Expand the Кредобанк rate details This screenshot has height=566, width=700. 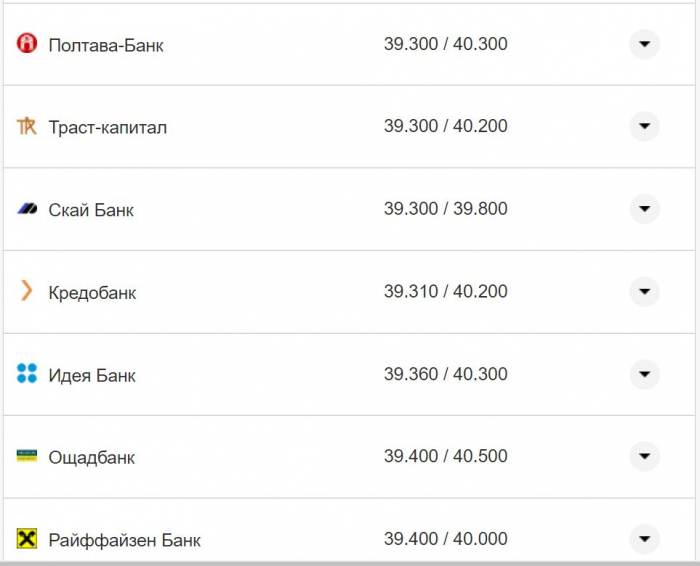644,291
